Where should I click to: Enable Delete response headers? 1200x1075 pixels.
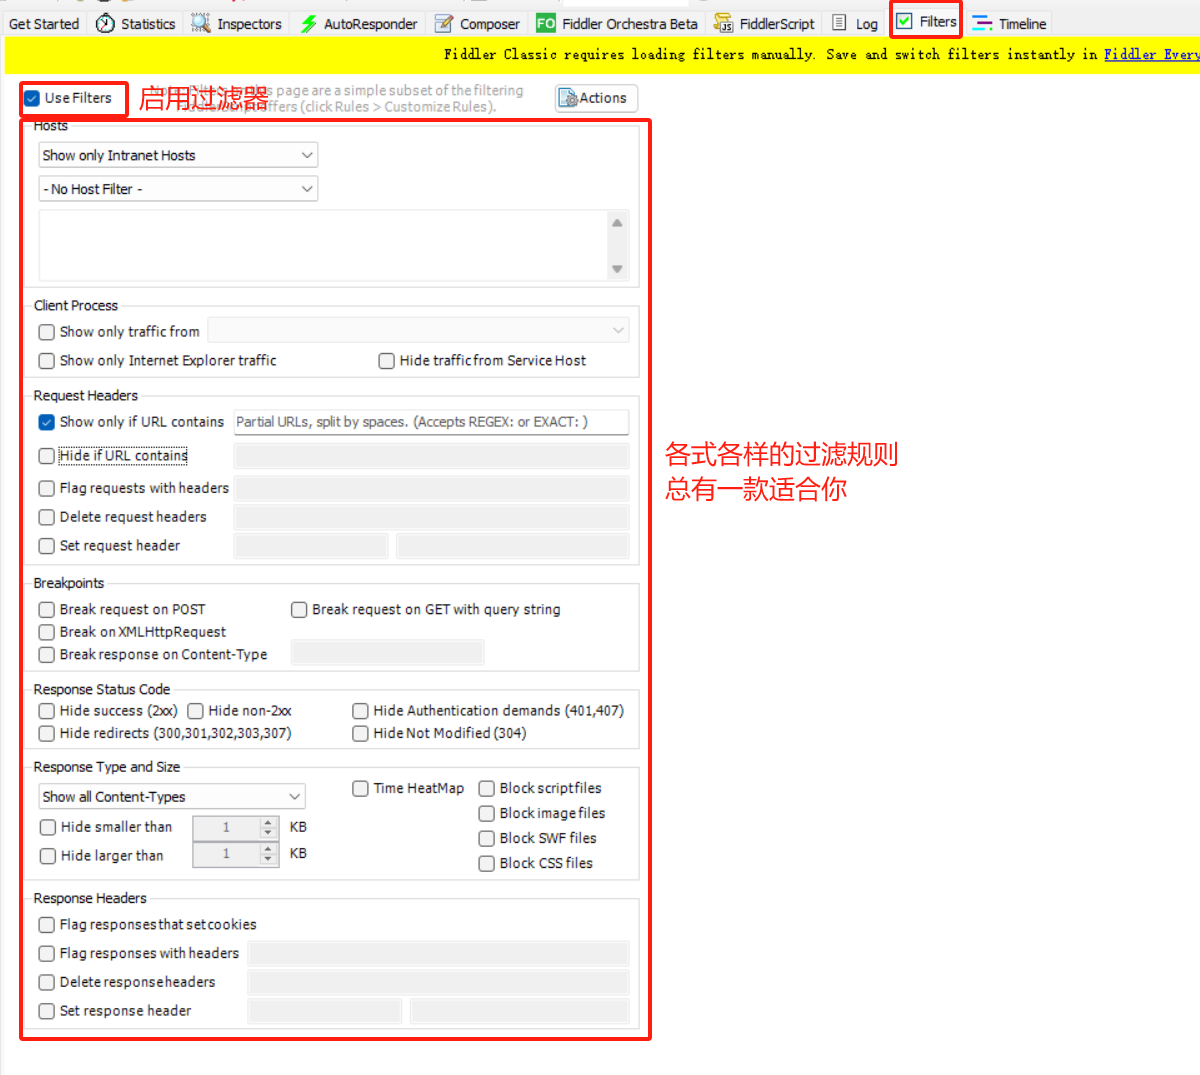47,983
